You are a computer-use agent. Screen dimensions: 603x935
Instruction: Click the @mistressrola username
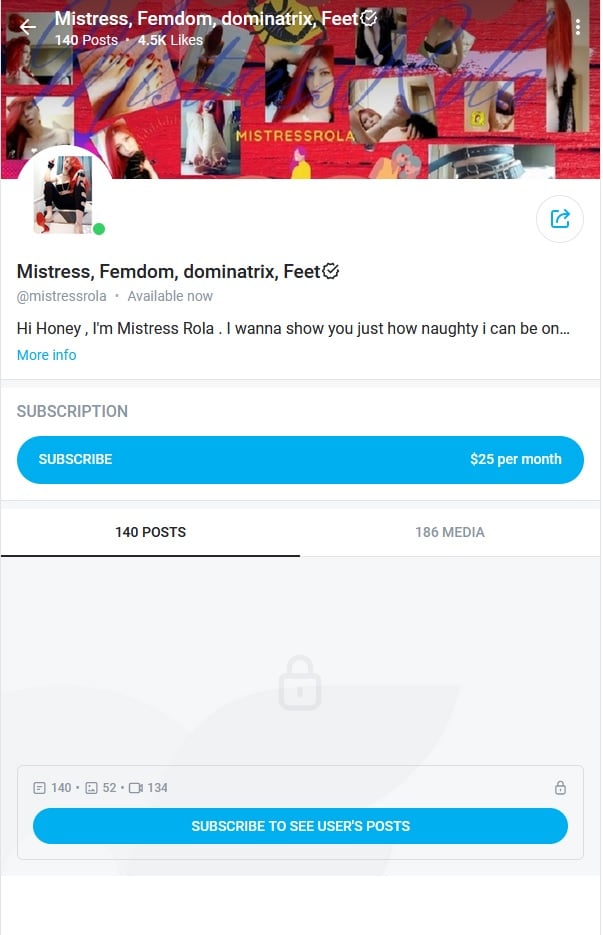[x=62, y=296]
